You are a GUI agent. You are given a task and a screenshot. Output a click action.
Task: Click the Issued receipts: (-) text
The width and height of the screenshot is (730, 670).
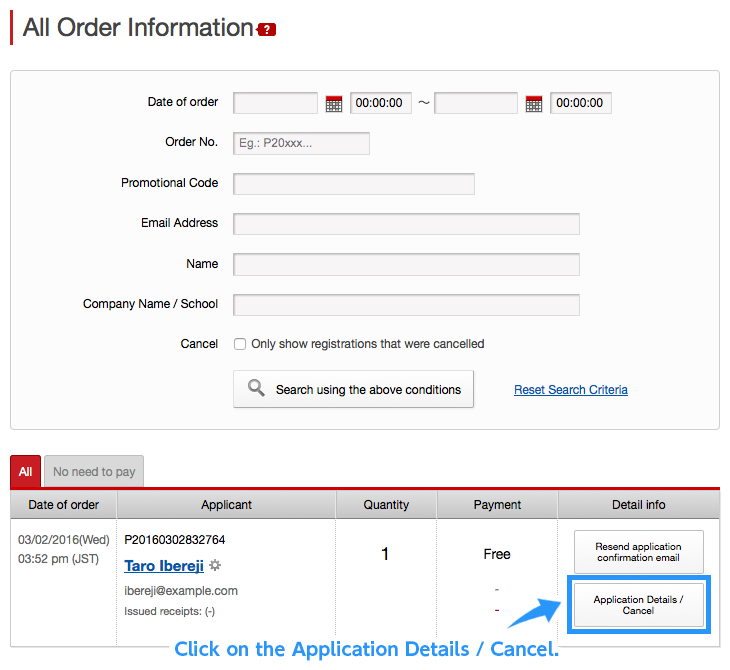pyautogui.click(x=169, y=611)
